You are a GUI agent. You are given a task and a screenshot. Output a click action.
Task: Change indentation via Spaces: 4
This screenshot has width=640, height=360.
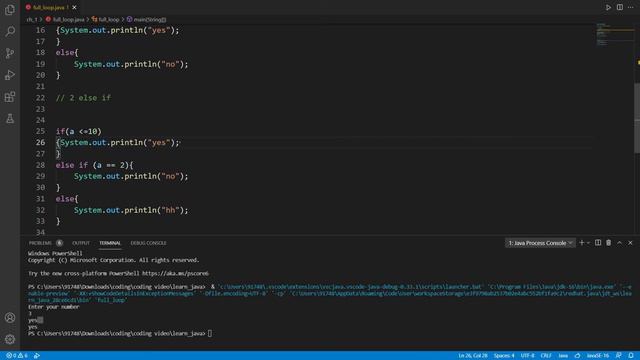(x=504, y=356)
